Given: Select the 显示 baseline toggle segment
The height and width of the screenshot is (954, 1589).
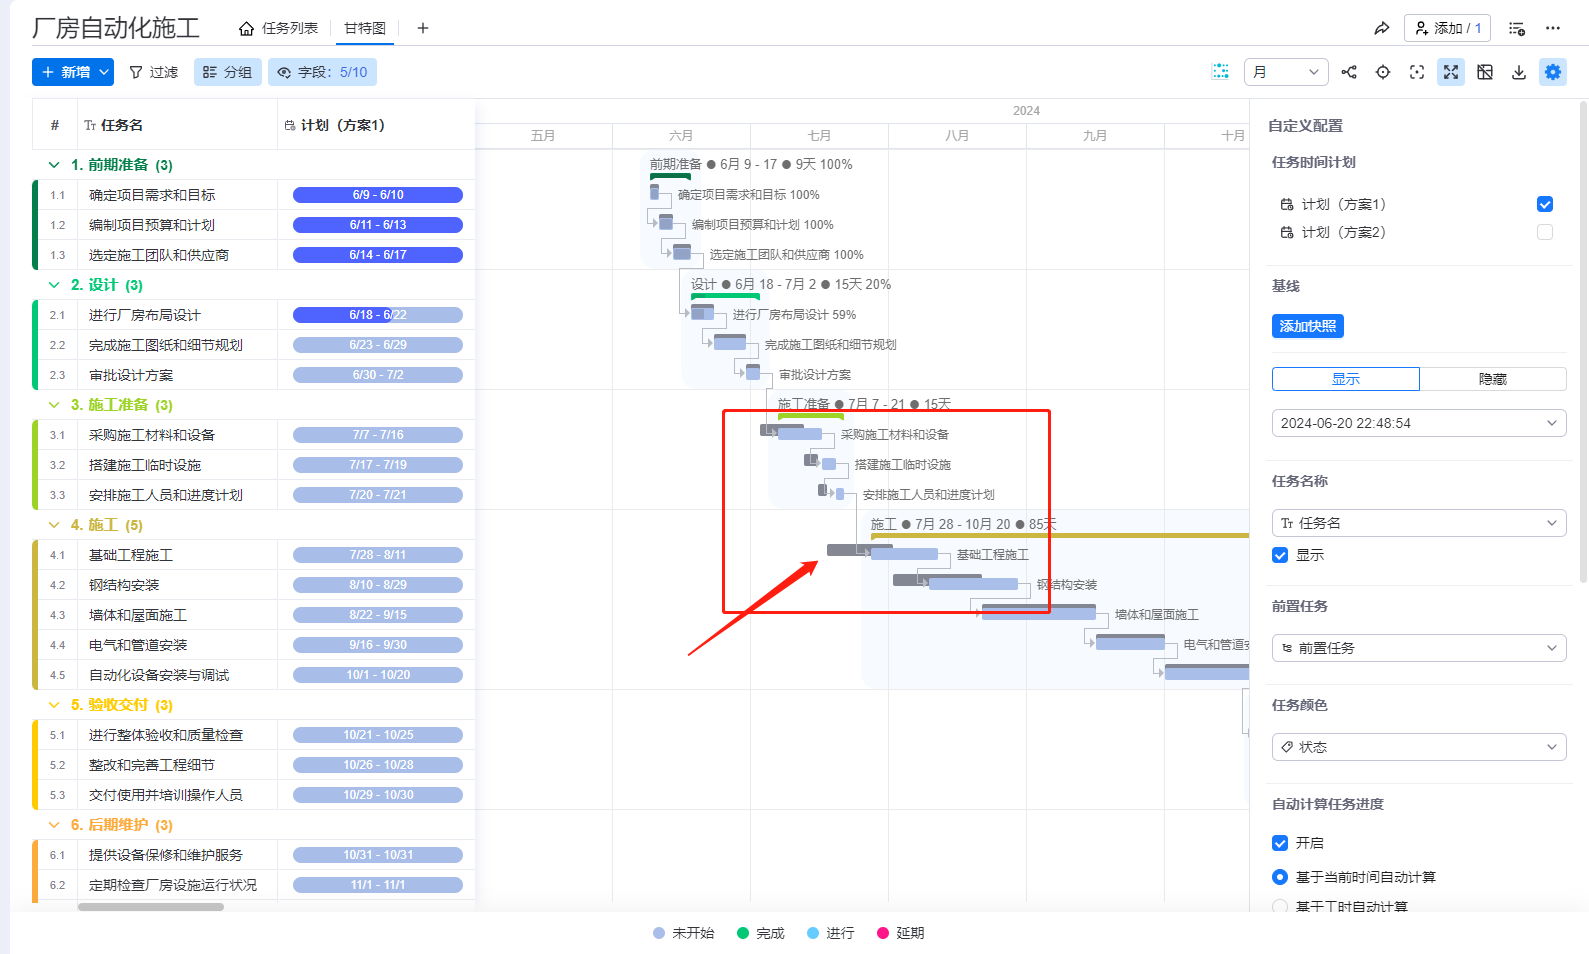Looking at the screenshot, I should [1346, 379].
